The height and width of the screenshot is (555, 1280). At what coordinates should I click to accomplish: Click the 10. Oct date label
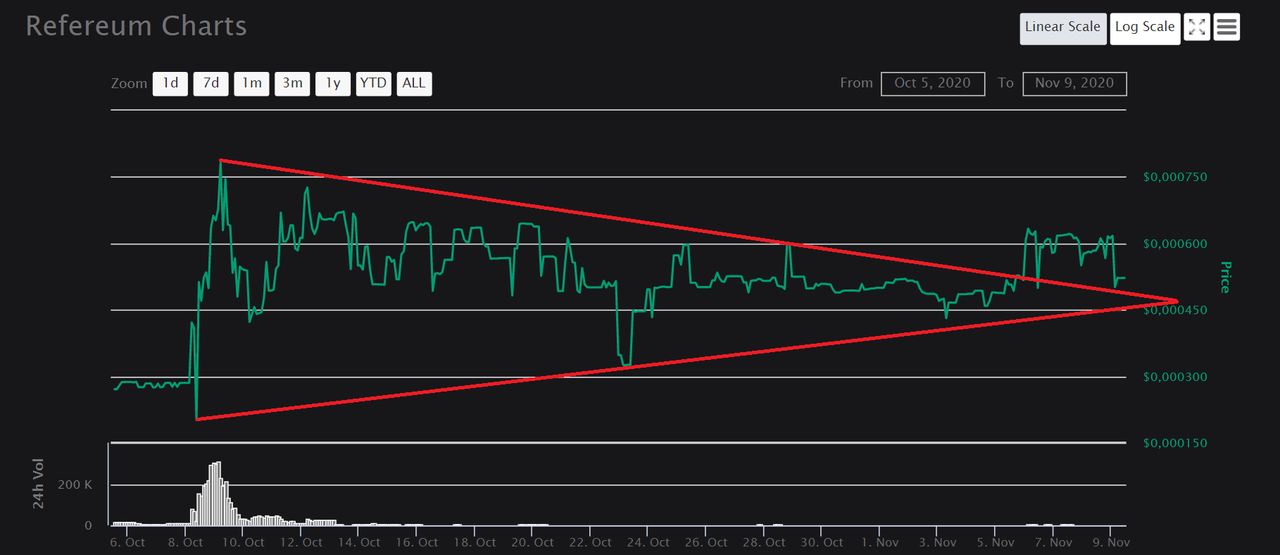(243, 542)
